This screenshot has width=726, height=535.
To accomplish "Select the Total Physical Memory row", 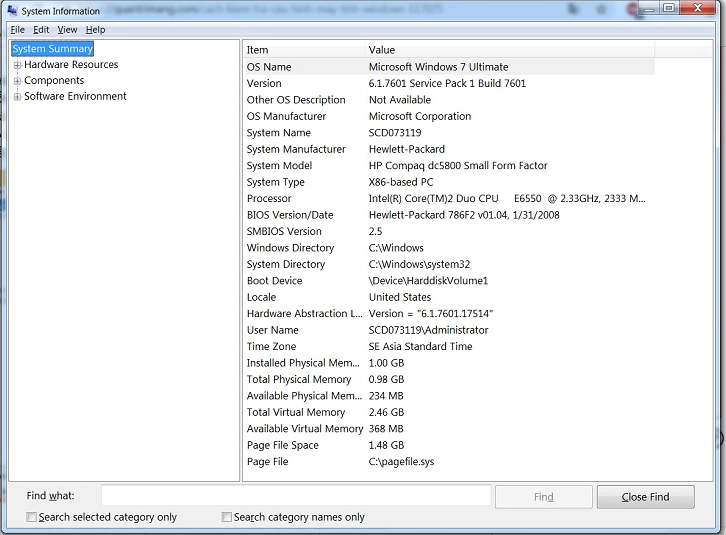I will tap(449, 379).
